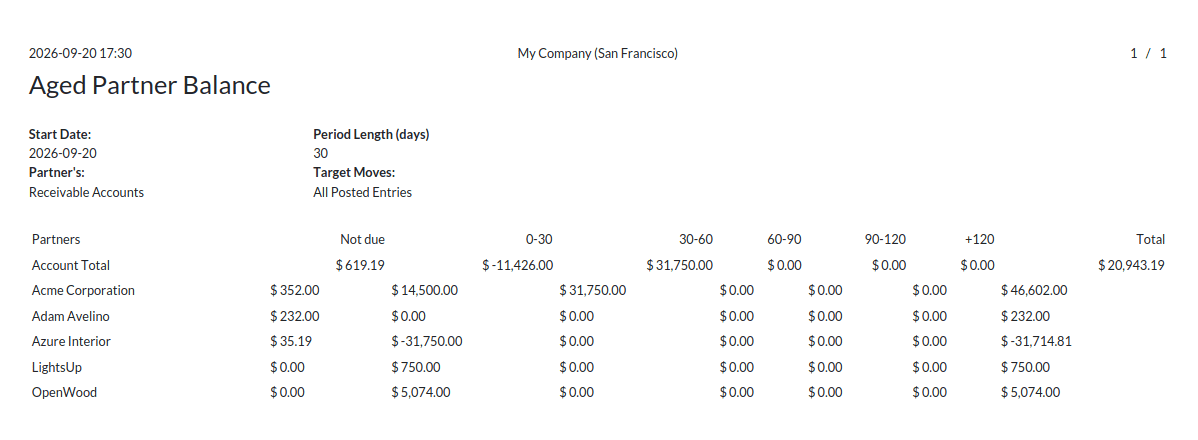This screenshot has height=440, width=1198.
Task: Click the Partners column header
Action: 56,239
